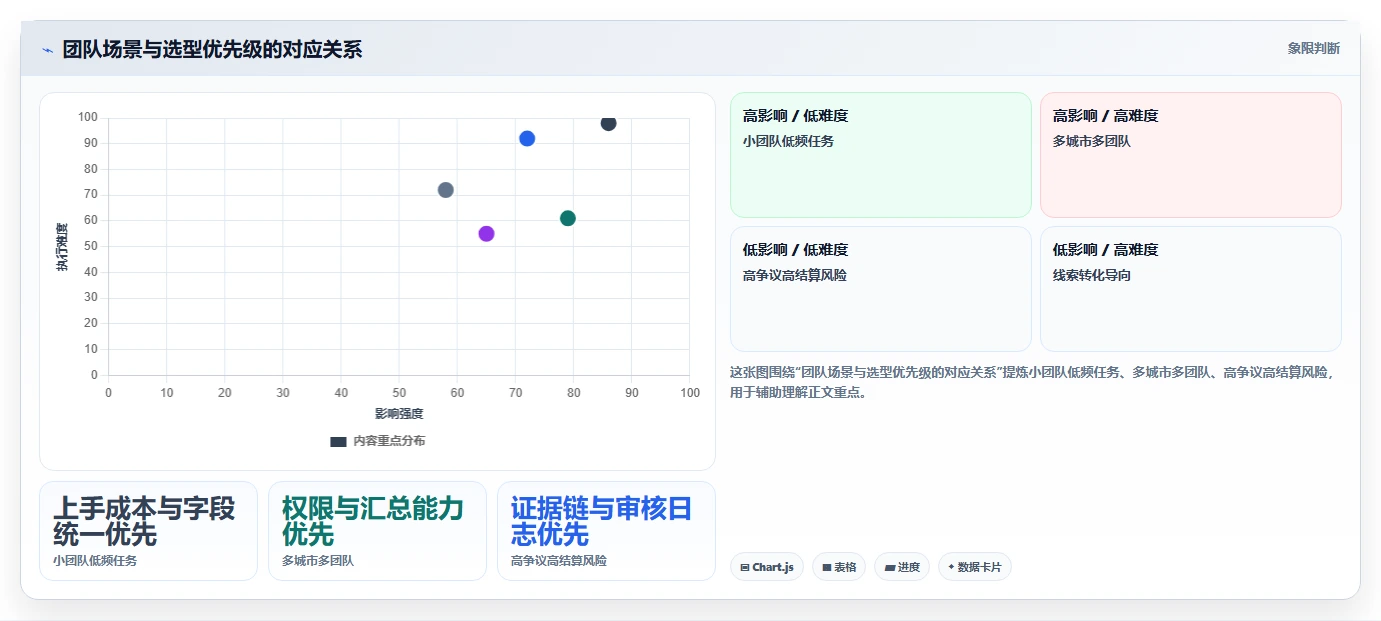
Task: Click the dark navy scatter point at top
Action: [x=608, y=123]
